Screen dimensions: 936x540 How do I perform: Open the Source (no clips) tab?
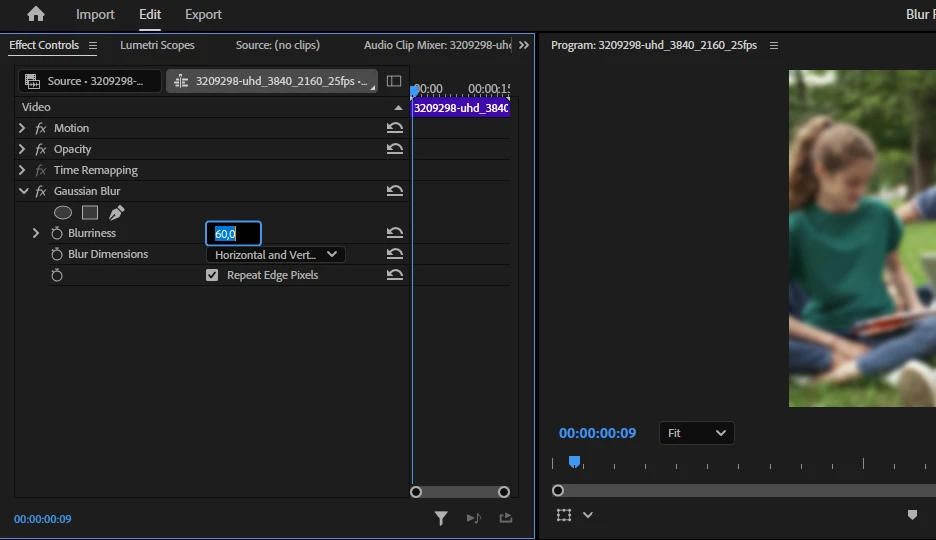click(x=278, y=45)
